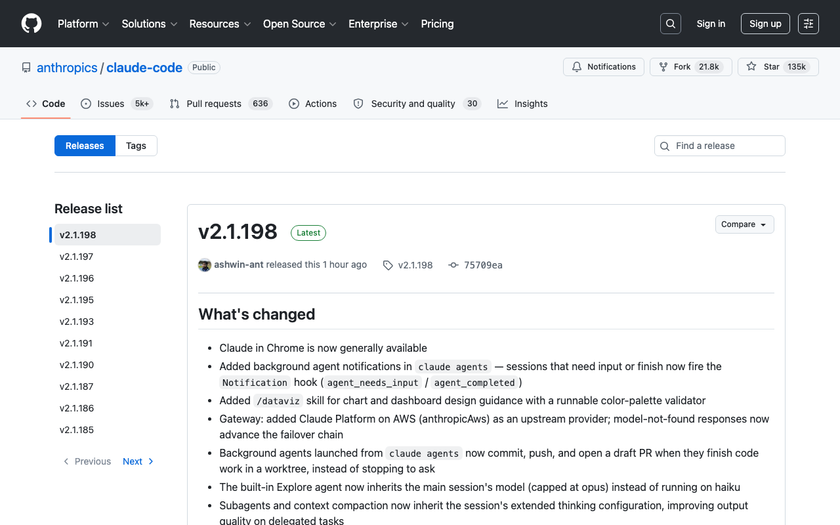
Task: Click the 21.8k fork count
Action: pos(709,67)
